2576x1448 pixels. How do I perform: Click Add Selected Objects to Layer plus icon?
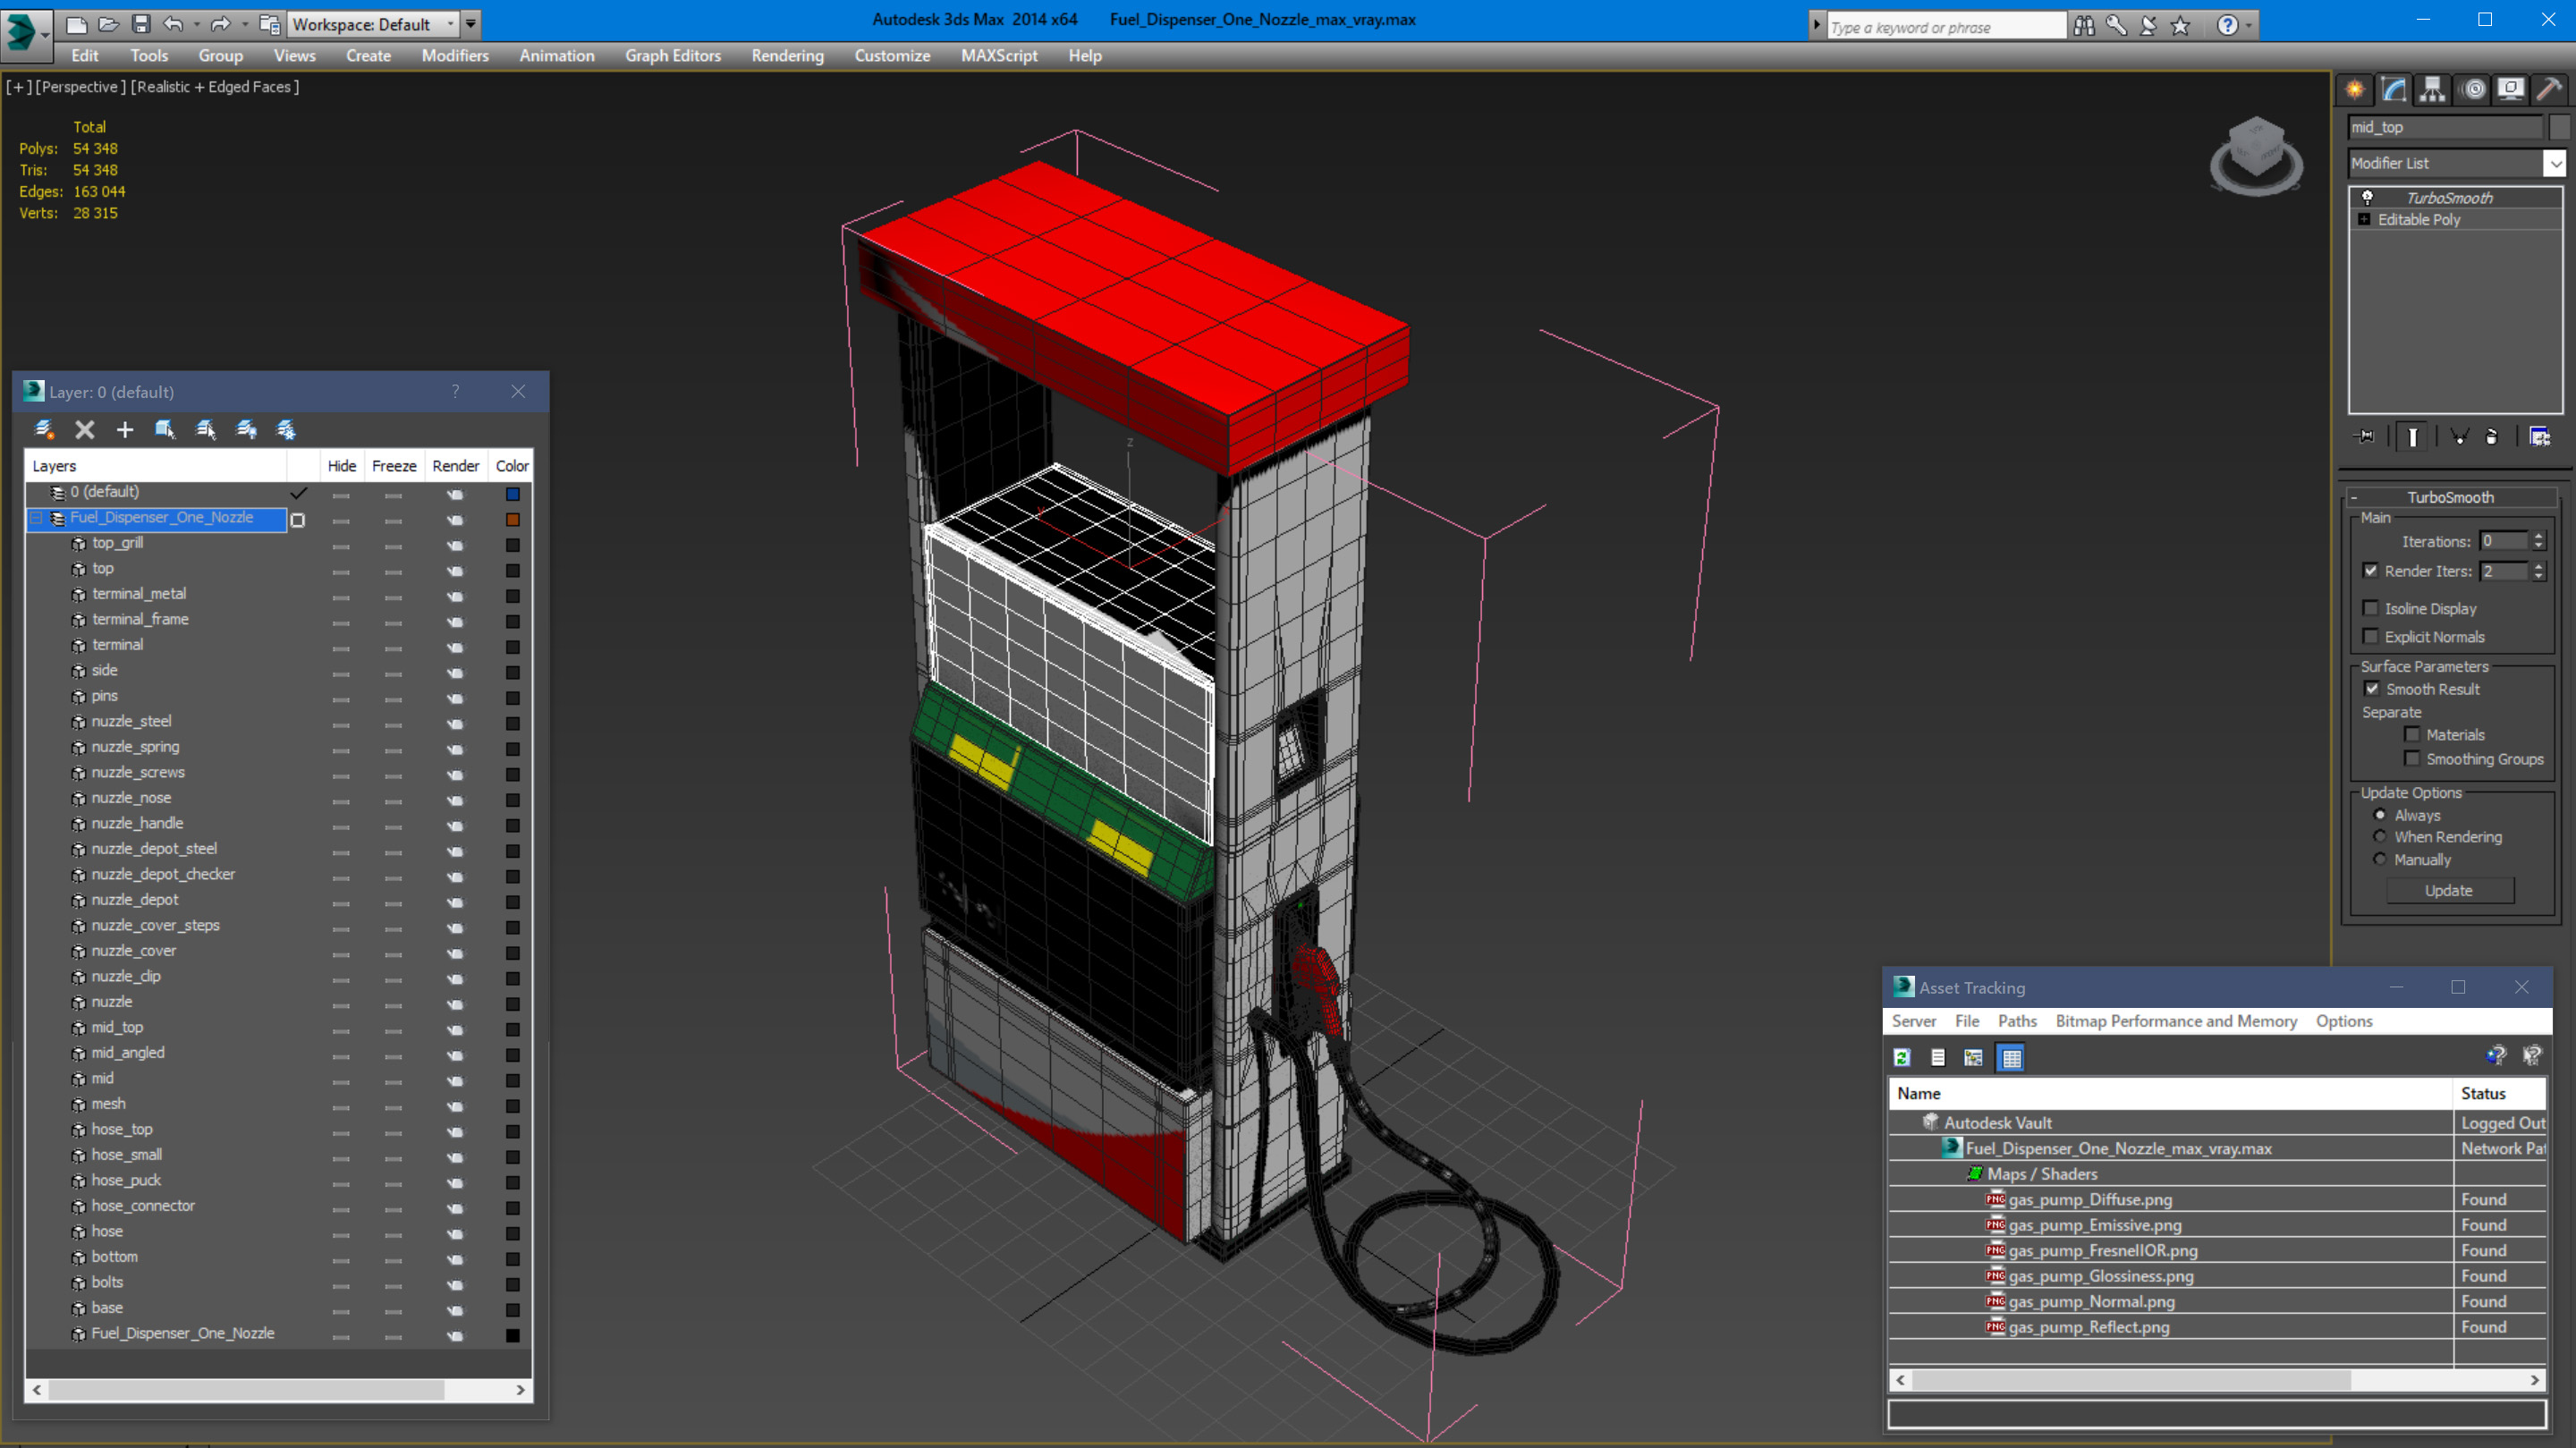coord(125,430)
